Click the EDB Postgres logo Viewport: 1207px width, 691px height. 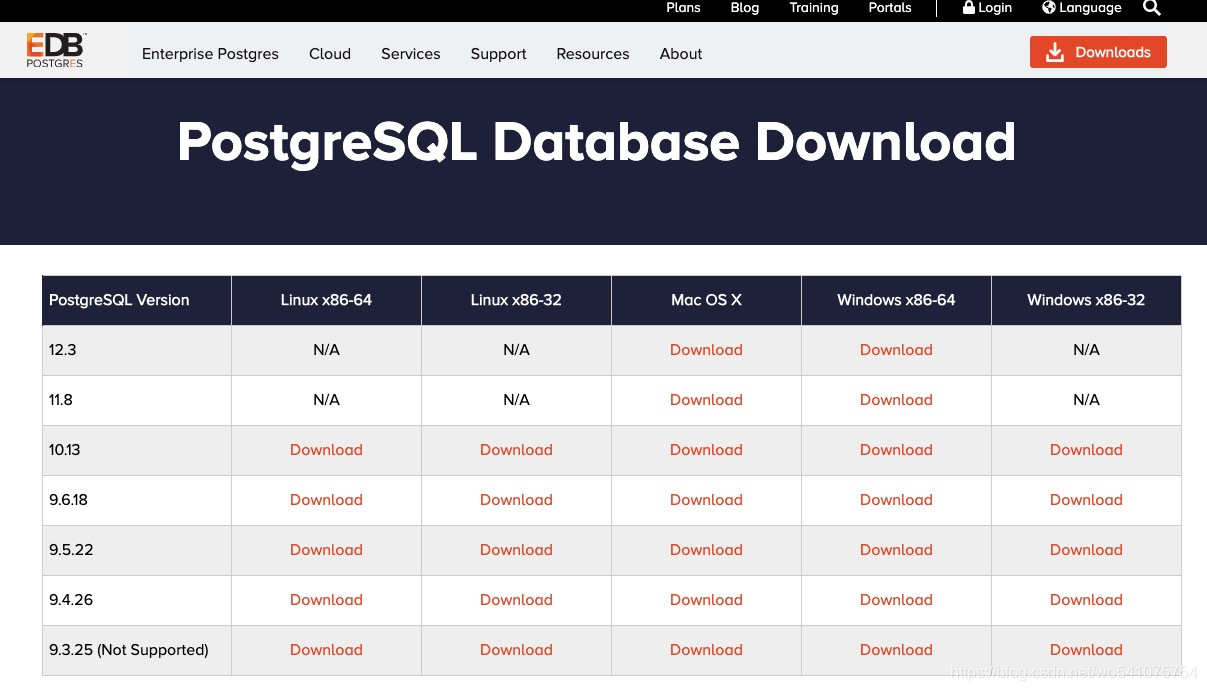56,50
